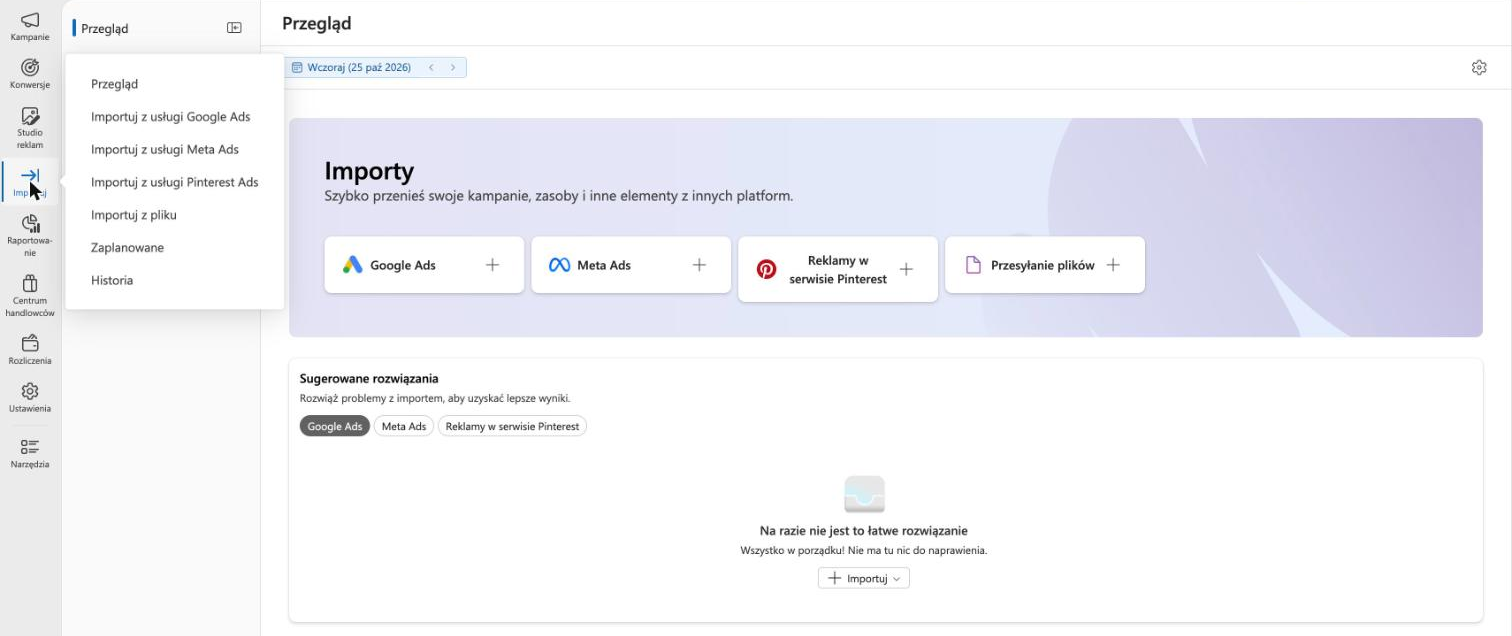Select the Meta Ads filter pill
Viewport: 1512px width, 636px height.
(x=404, y=426)
